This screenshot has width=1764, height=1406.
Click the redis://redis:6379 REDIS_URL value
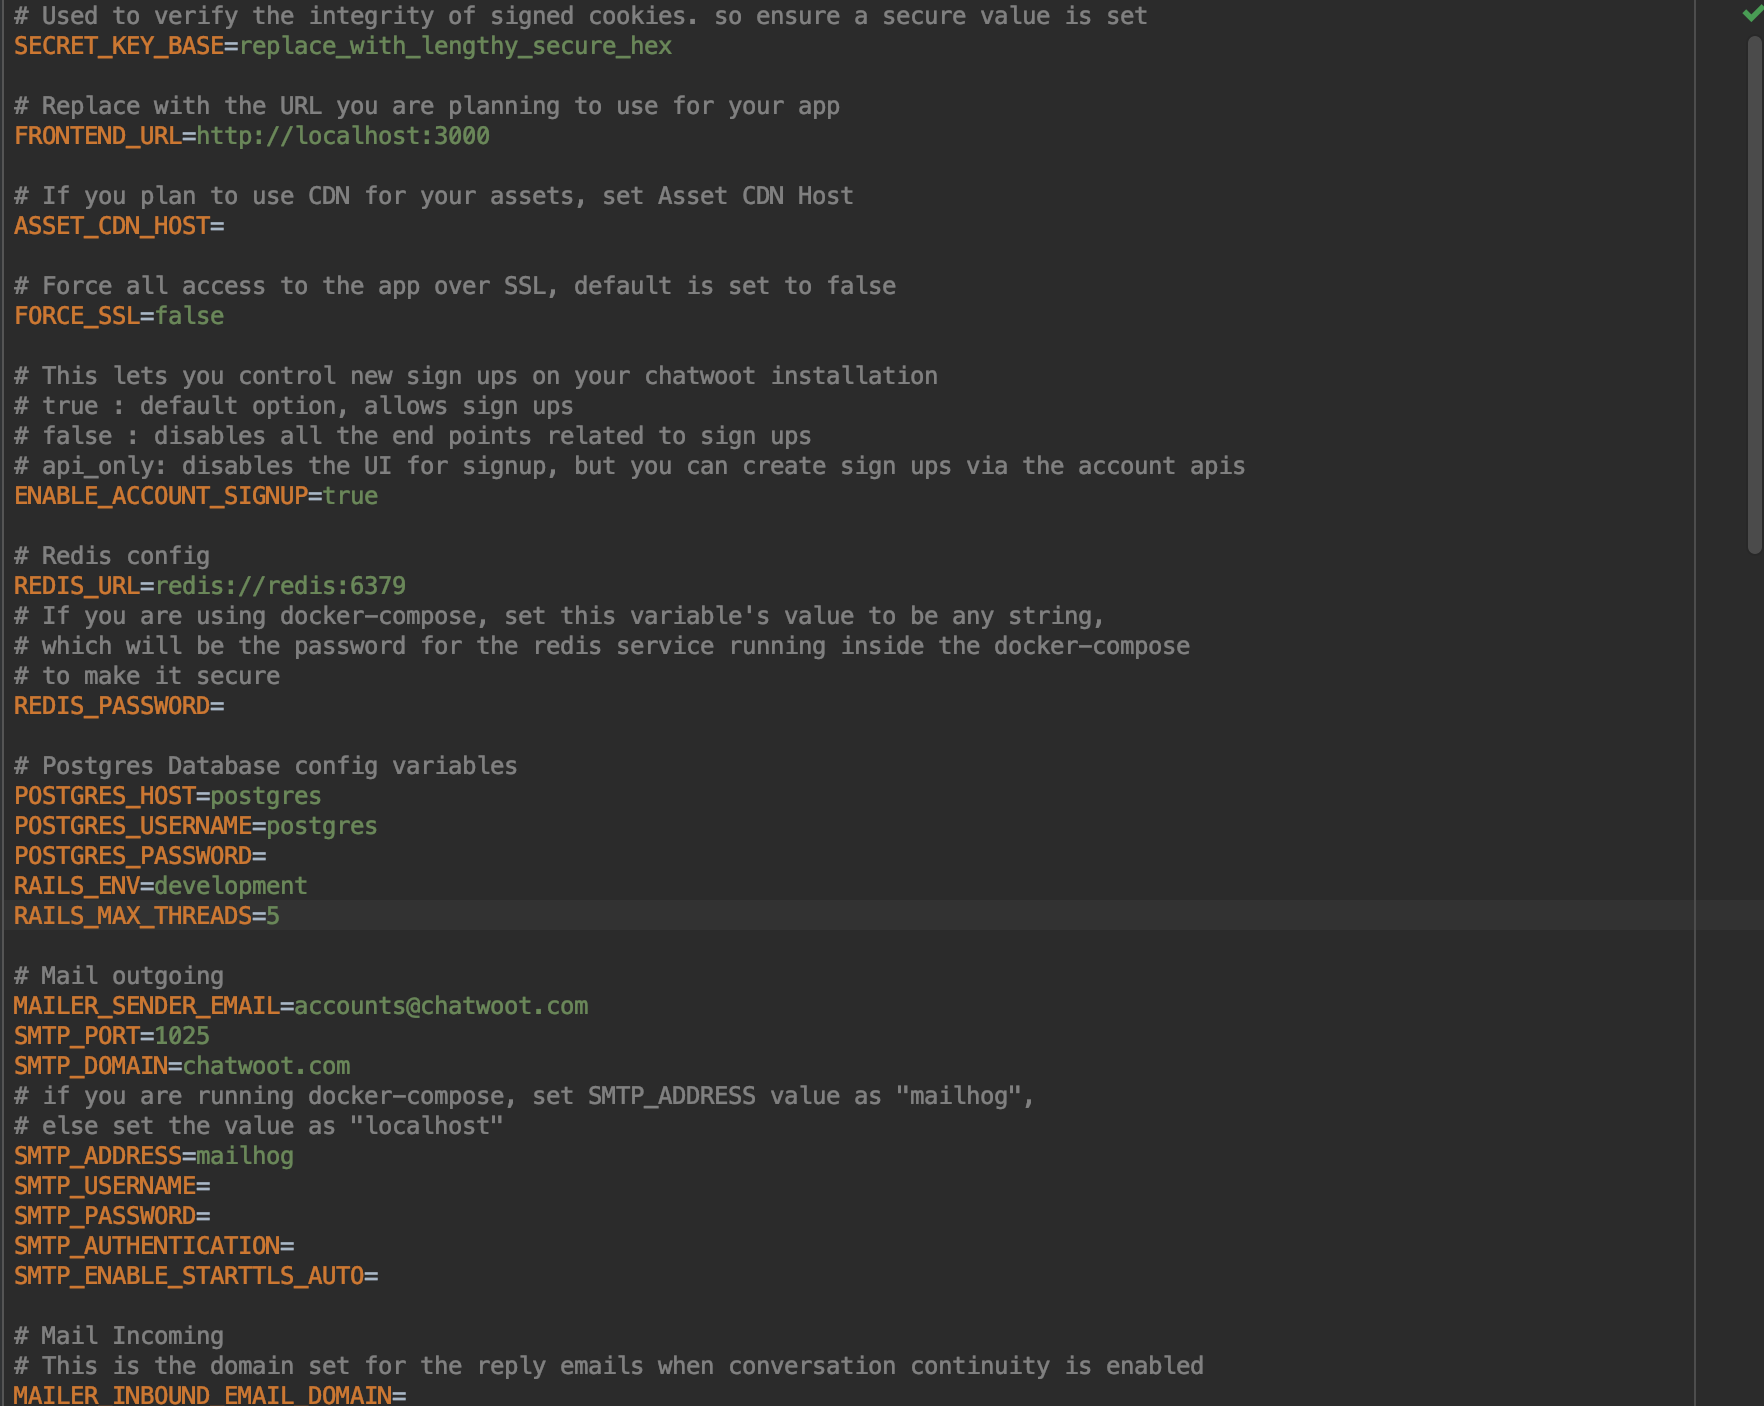280,585
